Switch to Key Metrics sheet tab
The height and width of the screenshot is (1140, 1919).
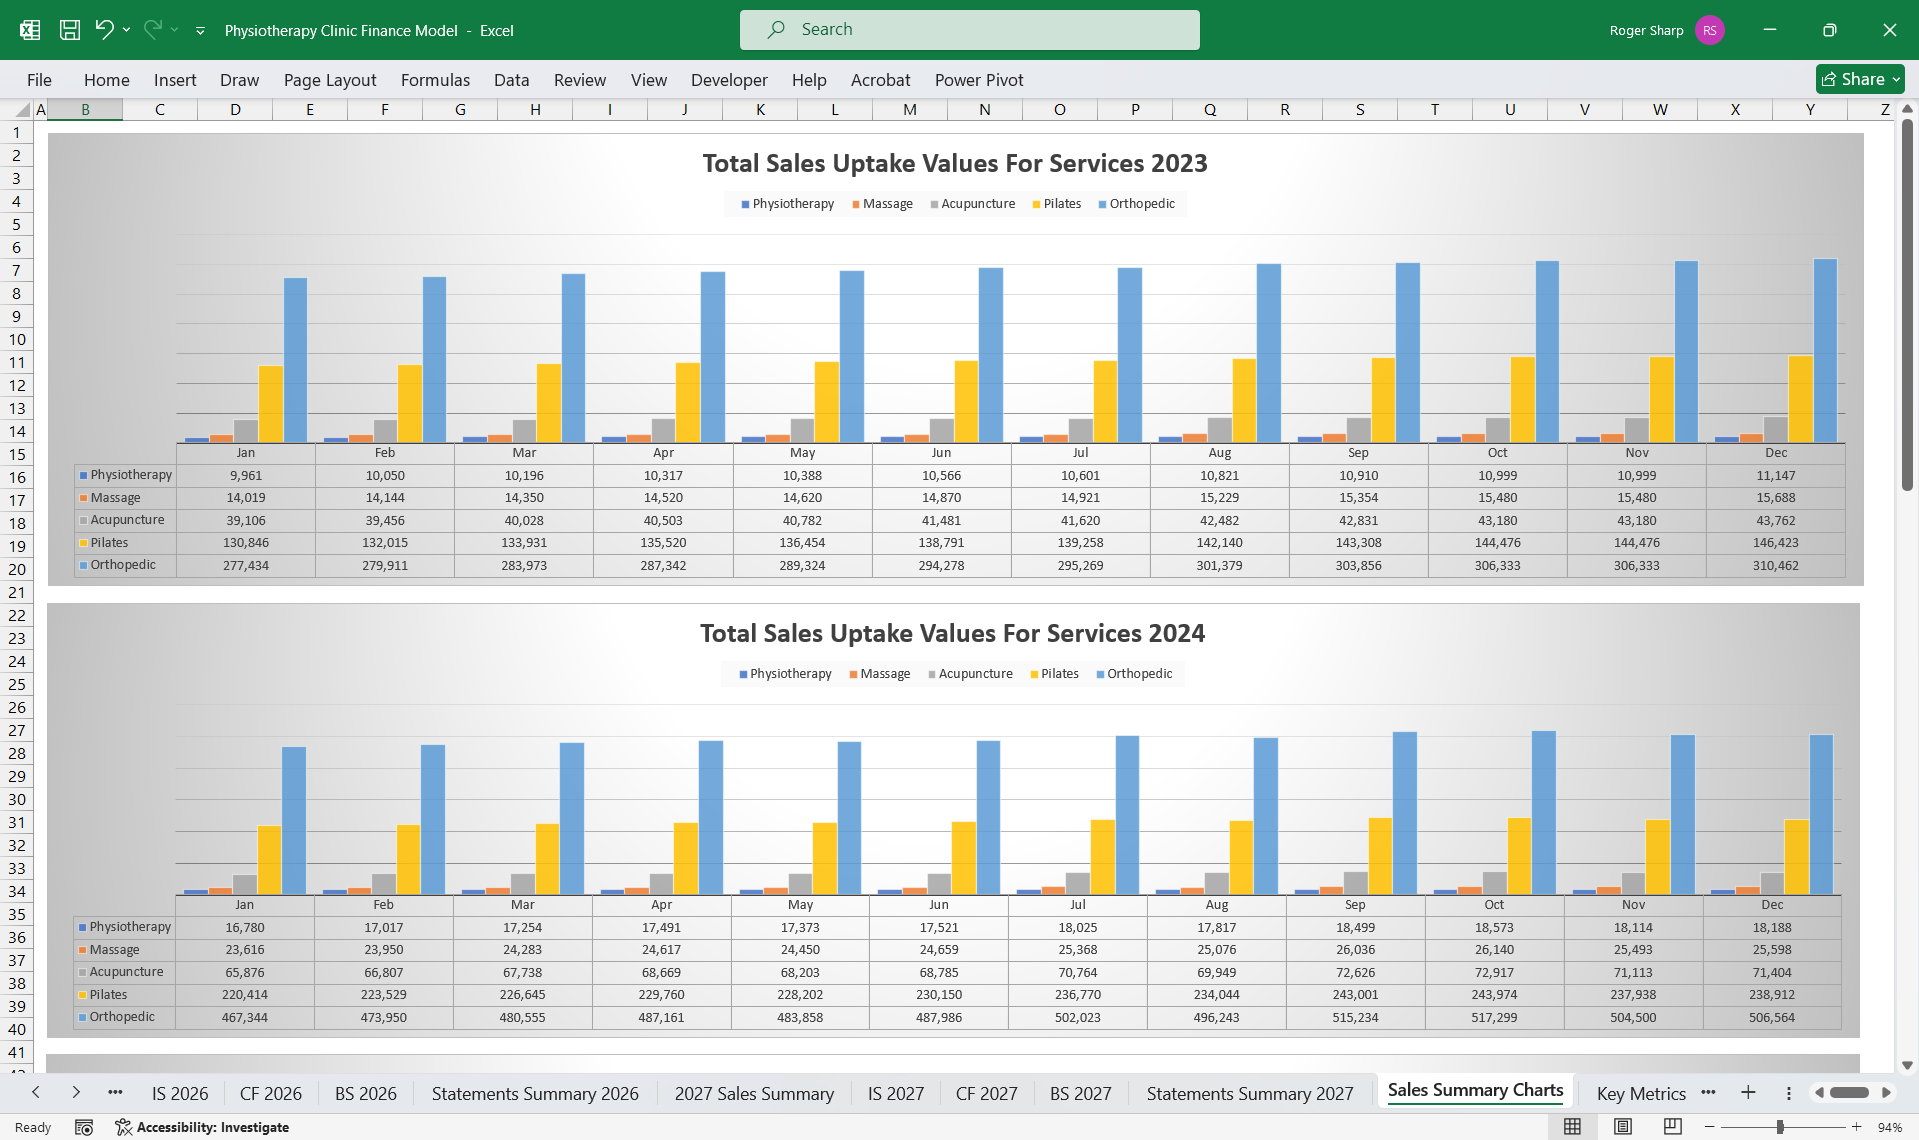[x=1641, y=1094]
